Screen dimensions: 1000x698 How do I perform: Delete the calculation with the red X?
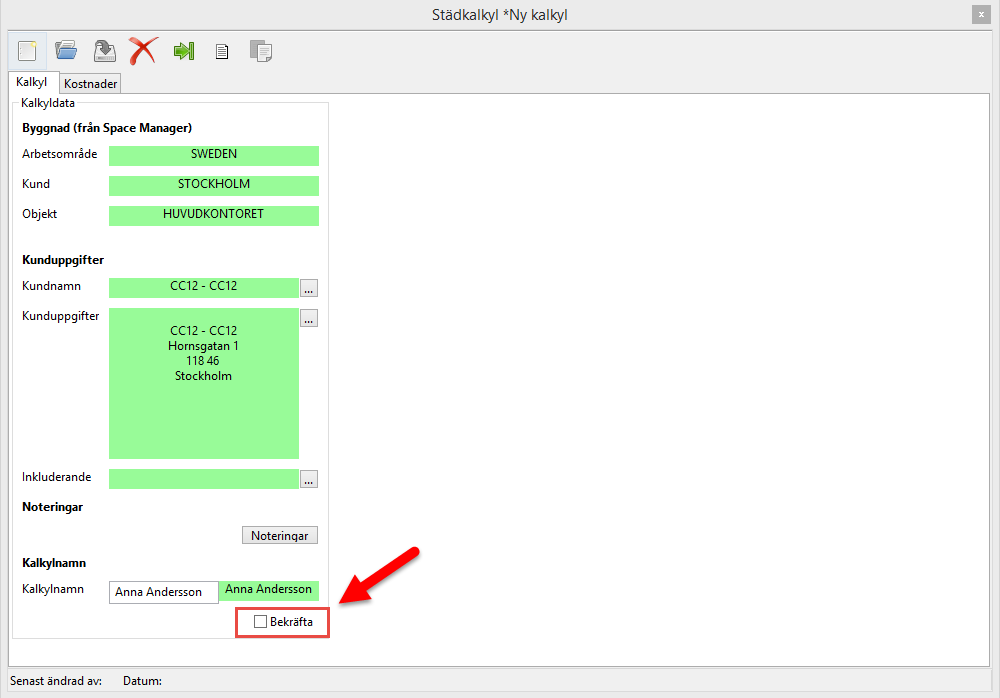(143, 51)
